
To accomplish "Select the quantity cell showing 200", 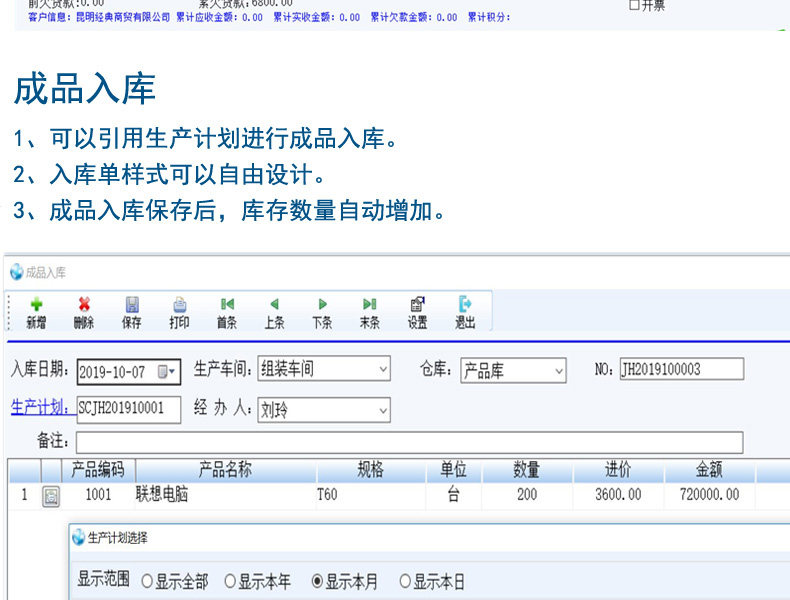I will pyautogui.click(x=527, y=495).
